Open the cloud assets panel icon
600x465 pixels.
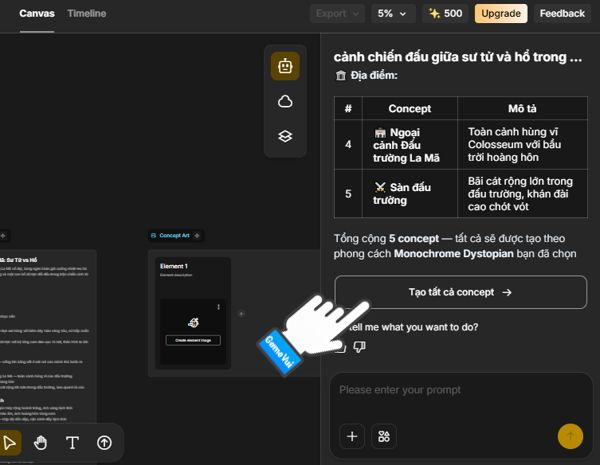coord(285,101)
